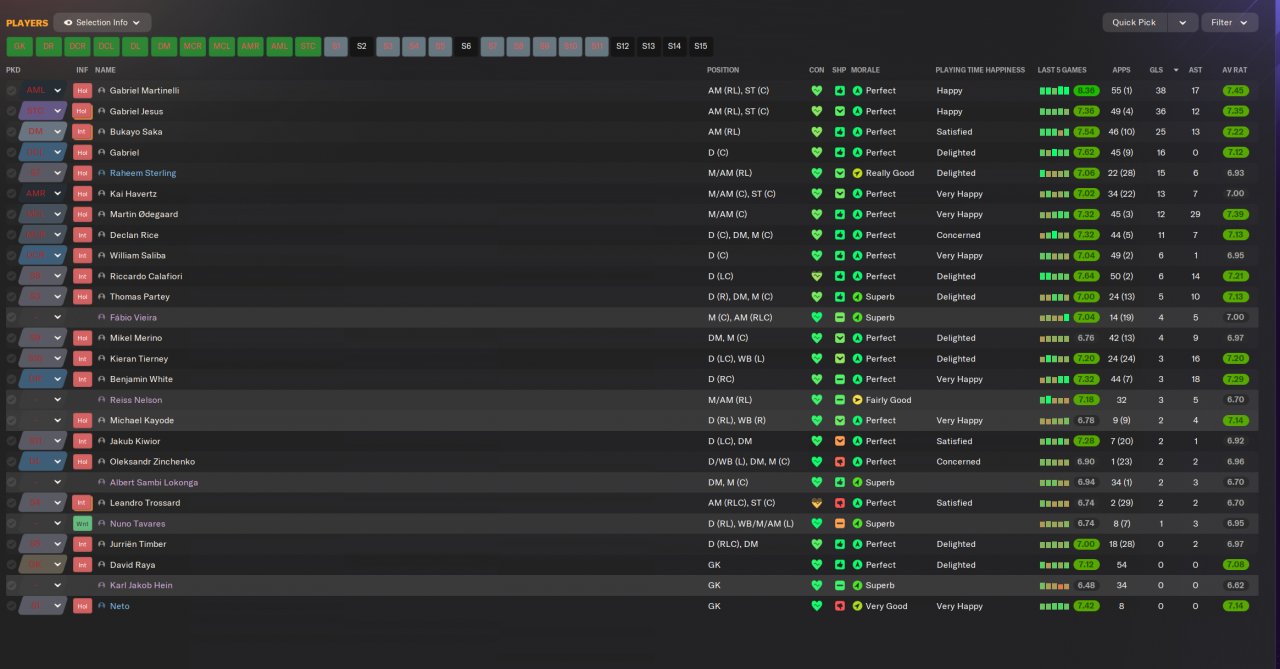
Task: Click Neto's Very Good morale icon
Action: click(x=857, y=606)
